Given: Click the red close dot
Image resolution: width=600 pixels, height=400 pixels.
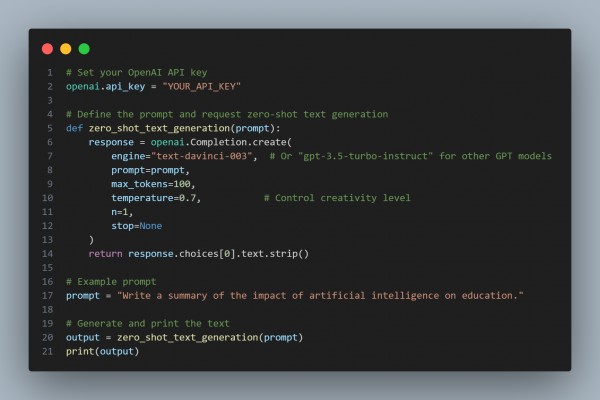Looking at the screenshot, I should click(x=47, y=49).
